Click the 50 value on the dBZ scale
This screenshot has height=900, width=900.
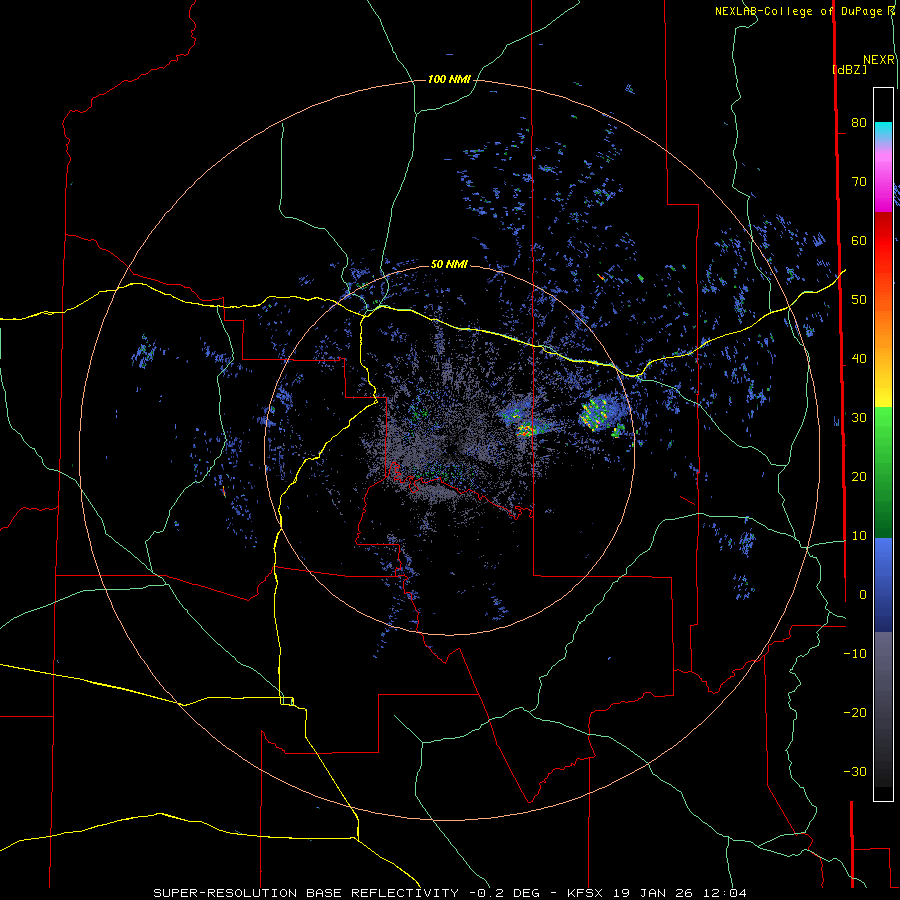859,300
